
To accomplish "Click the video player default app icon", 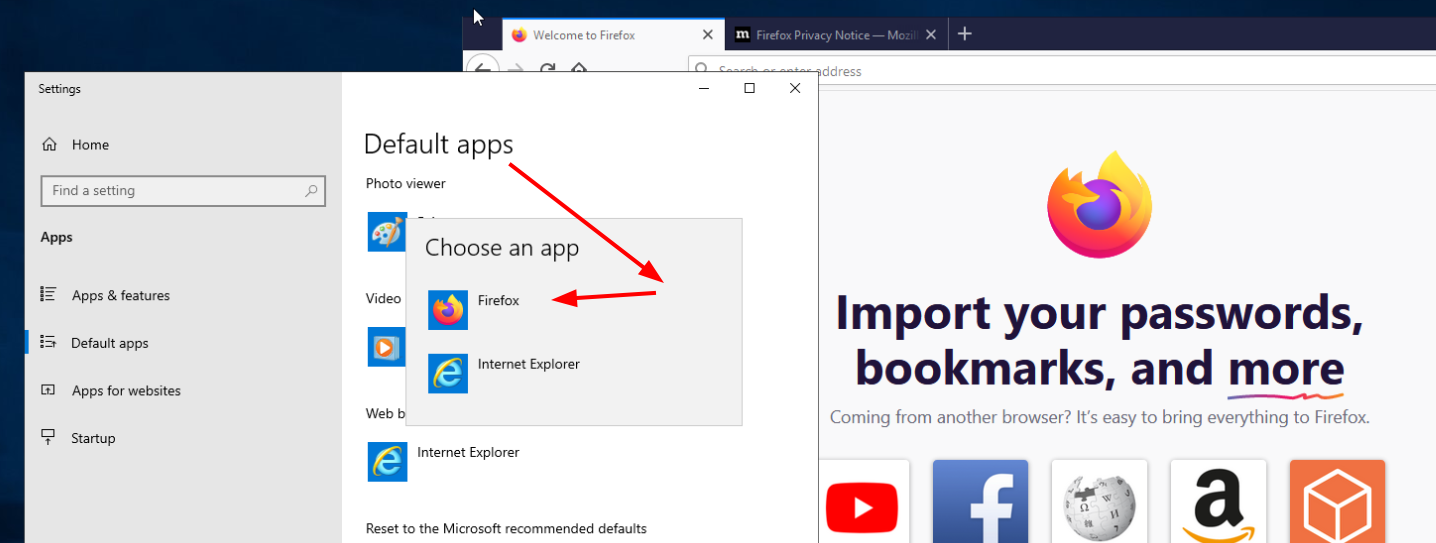I will [386, 347].
